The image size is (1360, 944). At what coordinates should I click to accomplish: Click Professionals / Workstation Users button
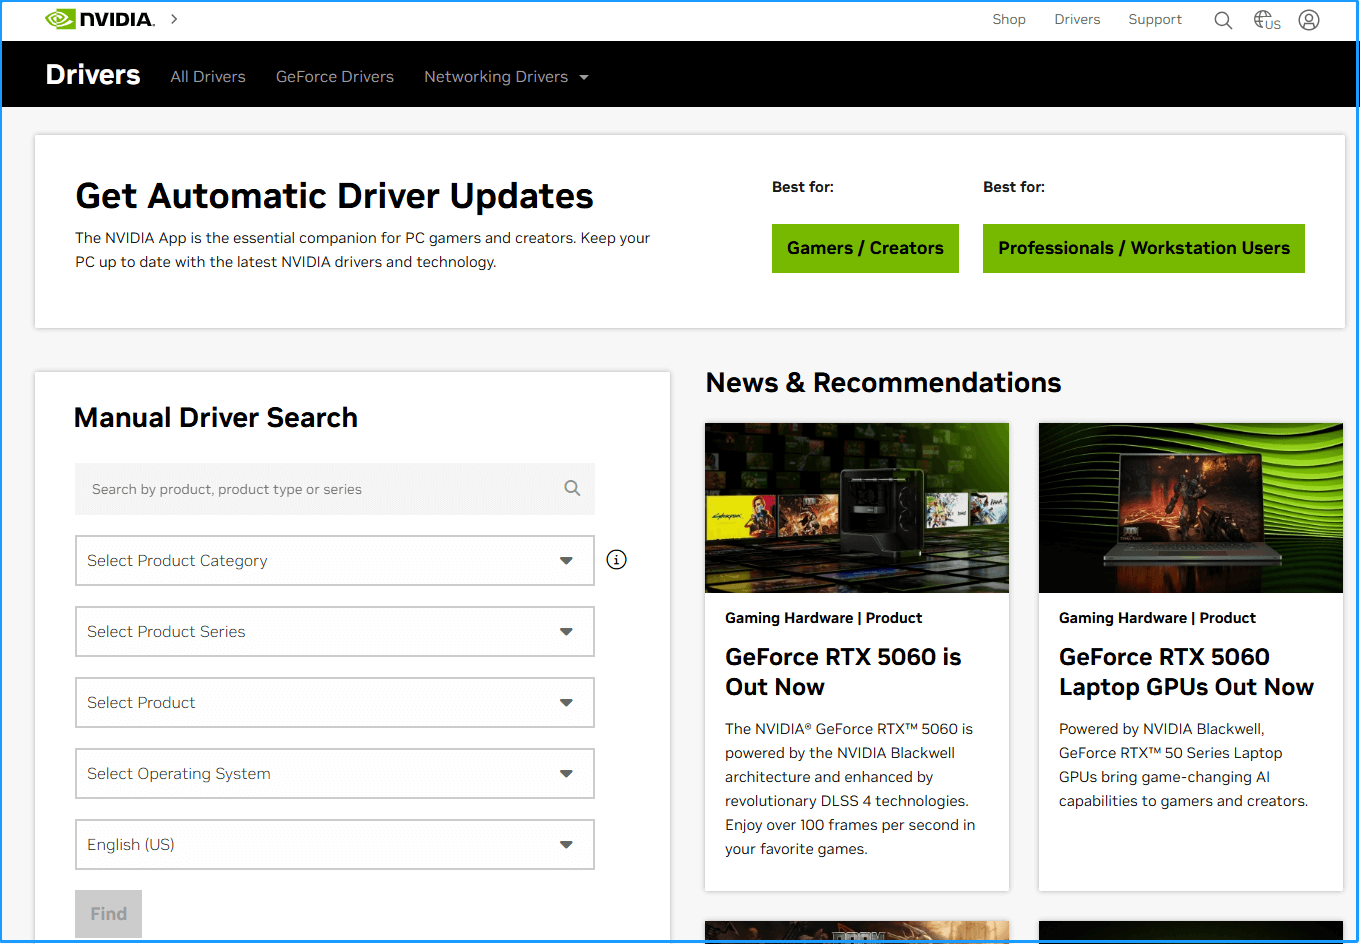[x=1144, y=248]
